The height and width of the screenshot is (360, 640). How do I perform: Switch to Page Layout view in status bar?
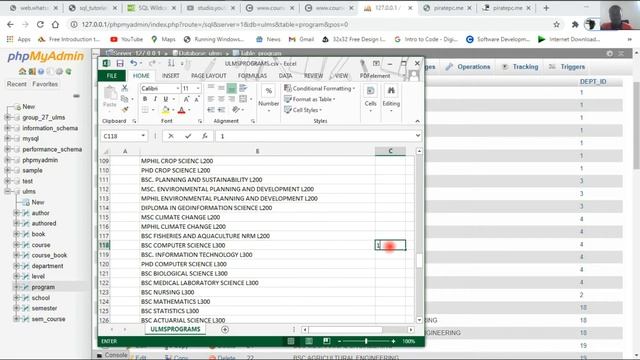(x=309, y=341)
